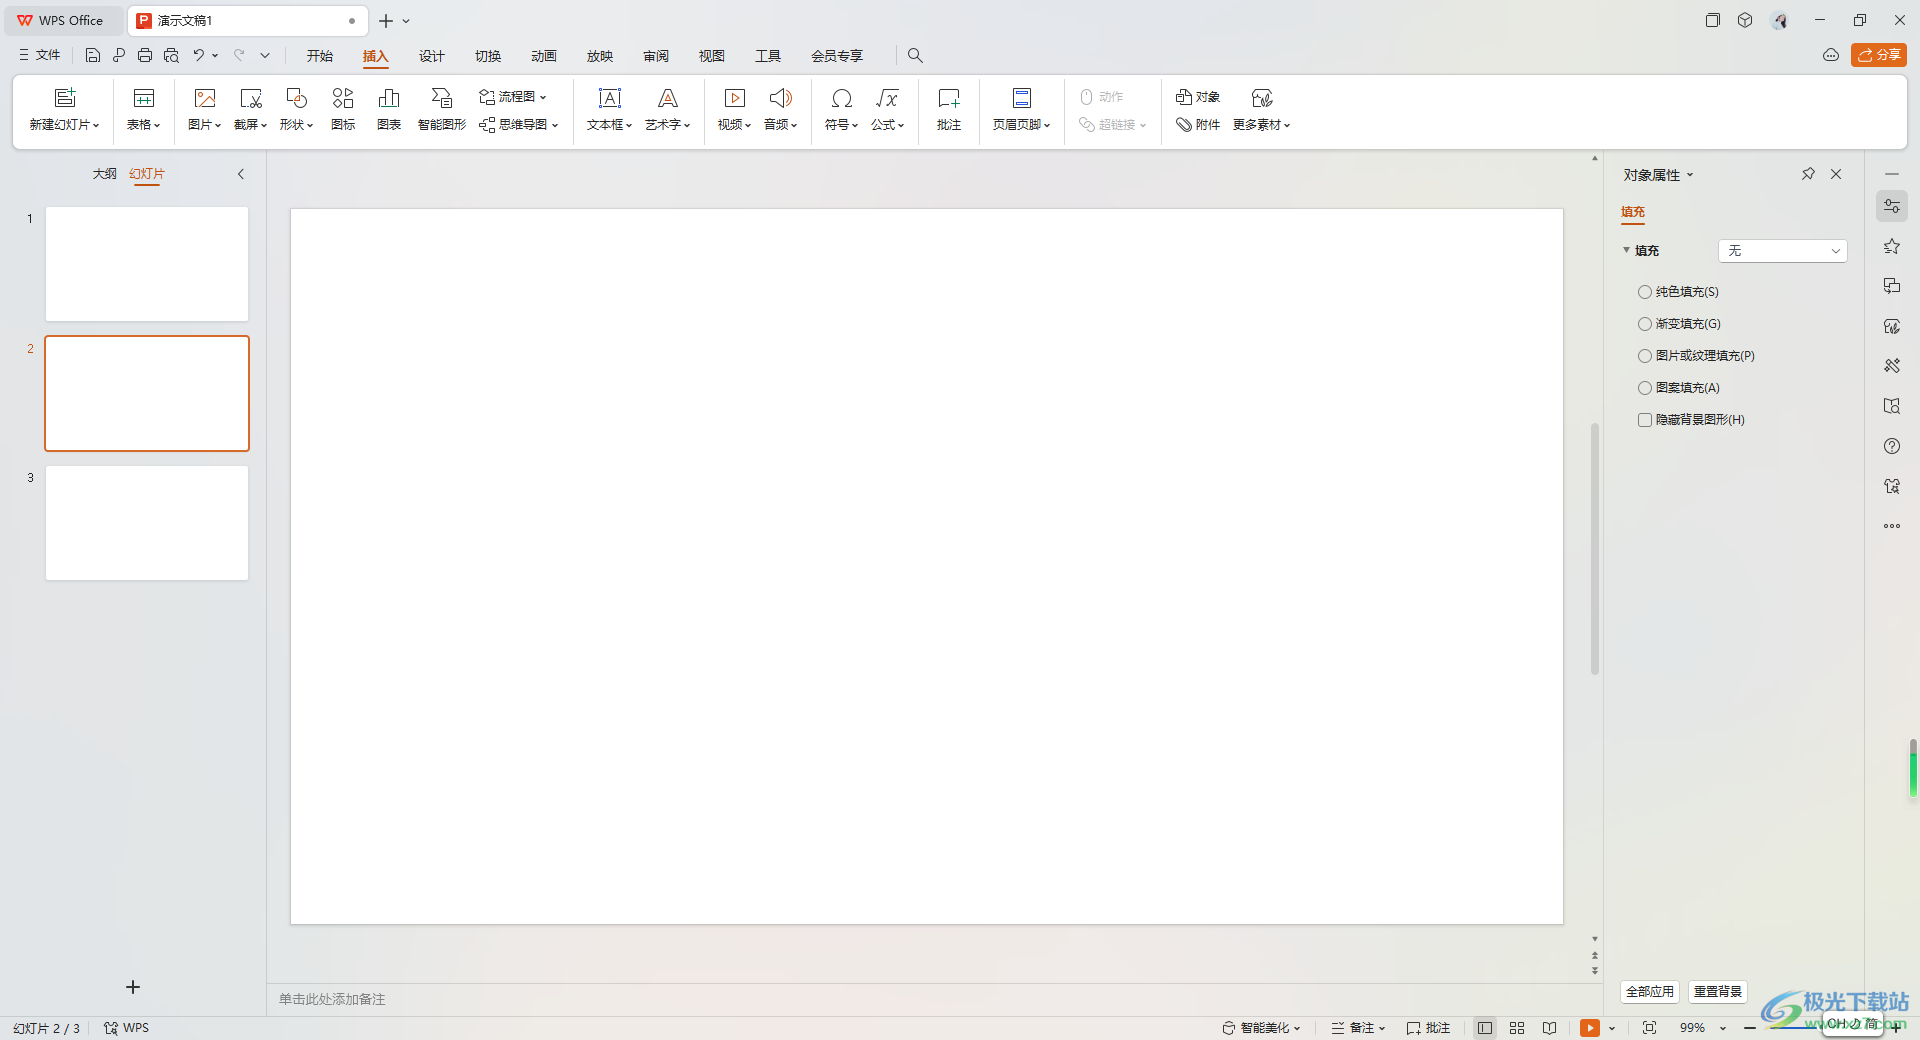This screenshot has height=1040, width=1920.
Task: Open the search magnifier in menu bar
Action: 915,56
